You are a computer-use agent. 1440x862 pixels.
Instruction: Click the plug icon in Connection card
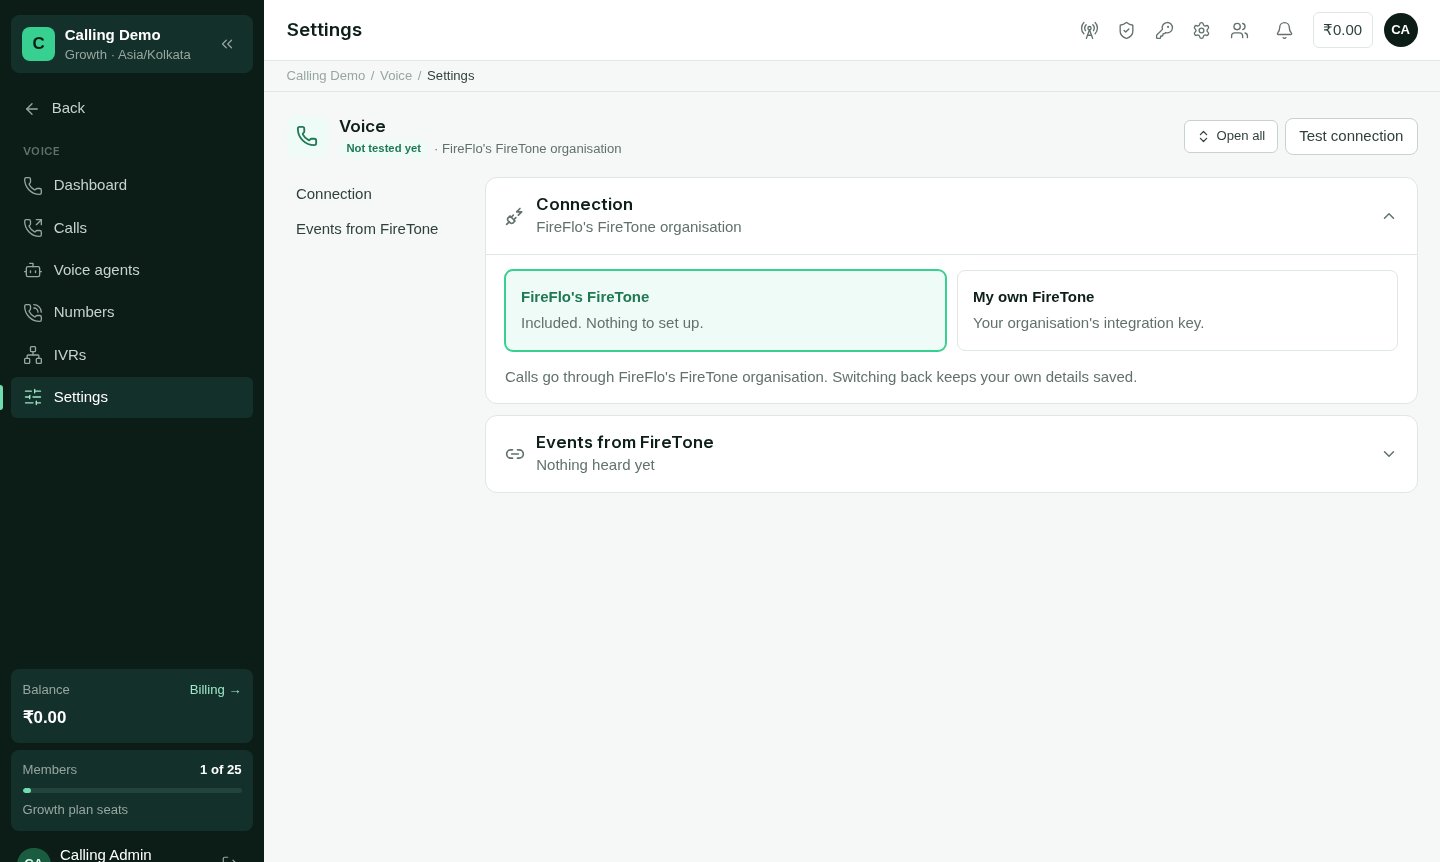click(x=514, y=216)
